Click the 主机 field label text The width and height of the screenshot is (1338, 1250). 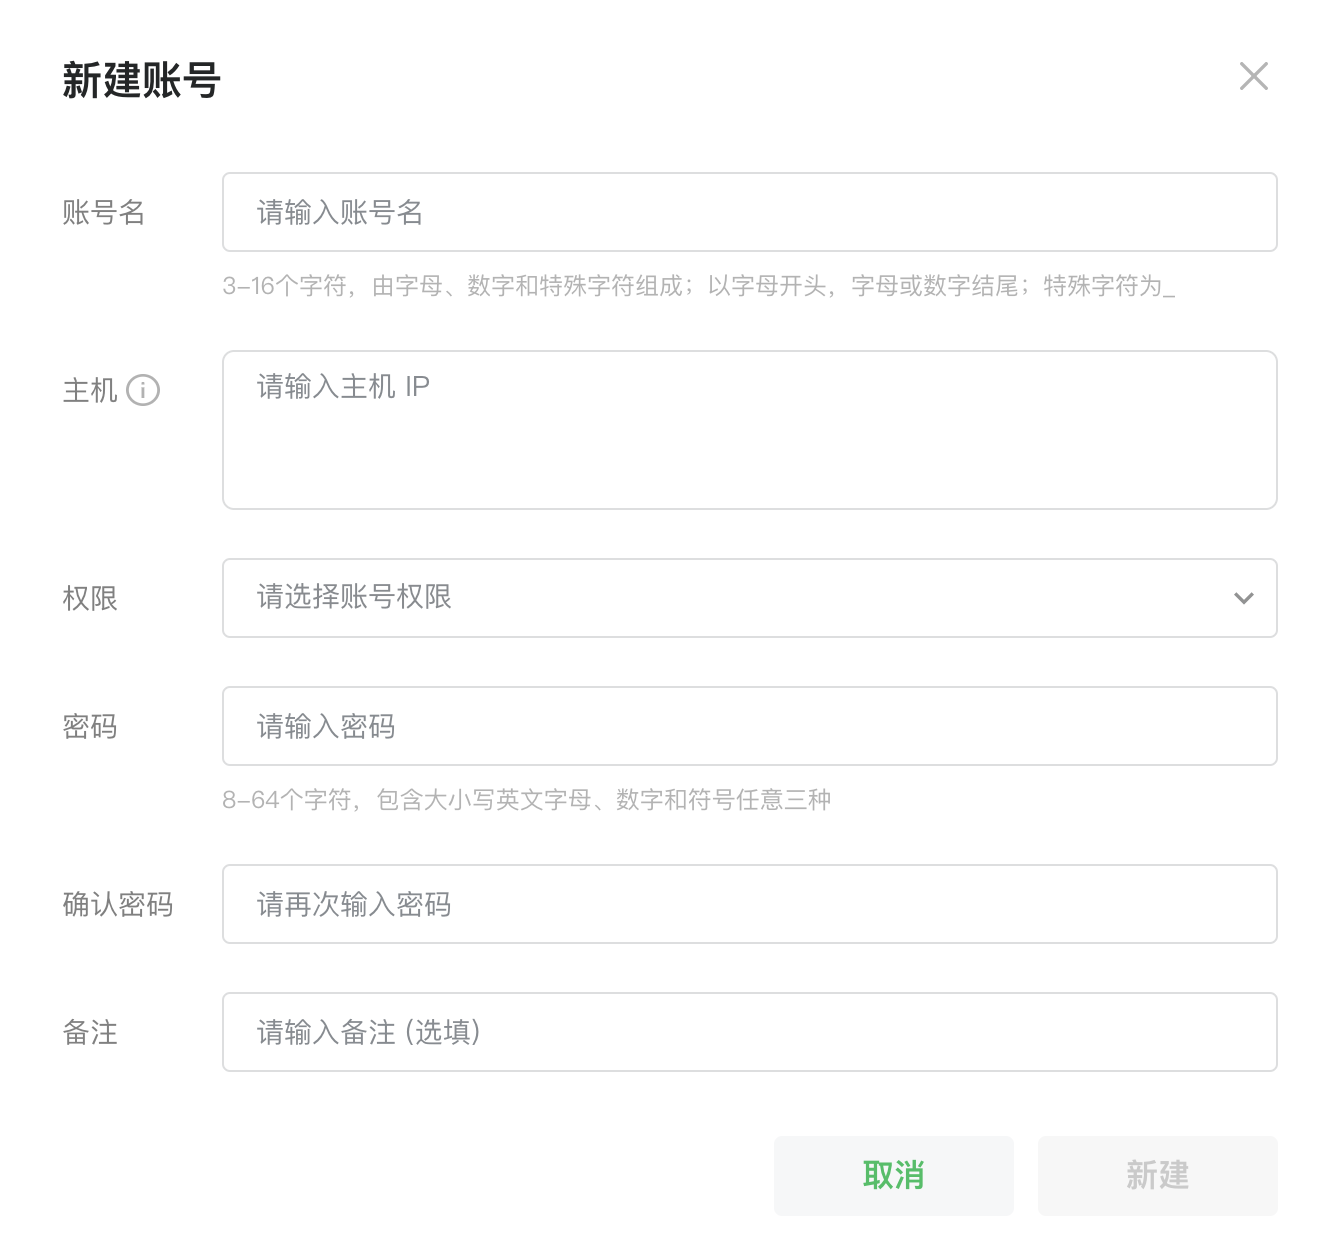coord(90,390)
